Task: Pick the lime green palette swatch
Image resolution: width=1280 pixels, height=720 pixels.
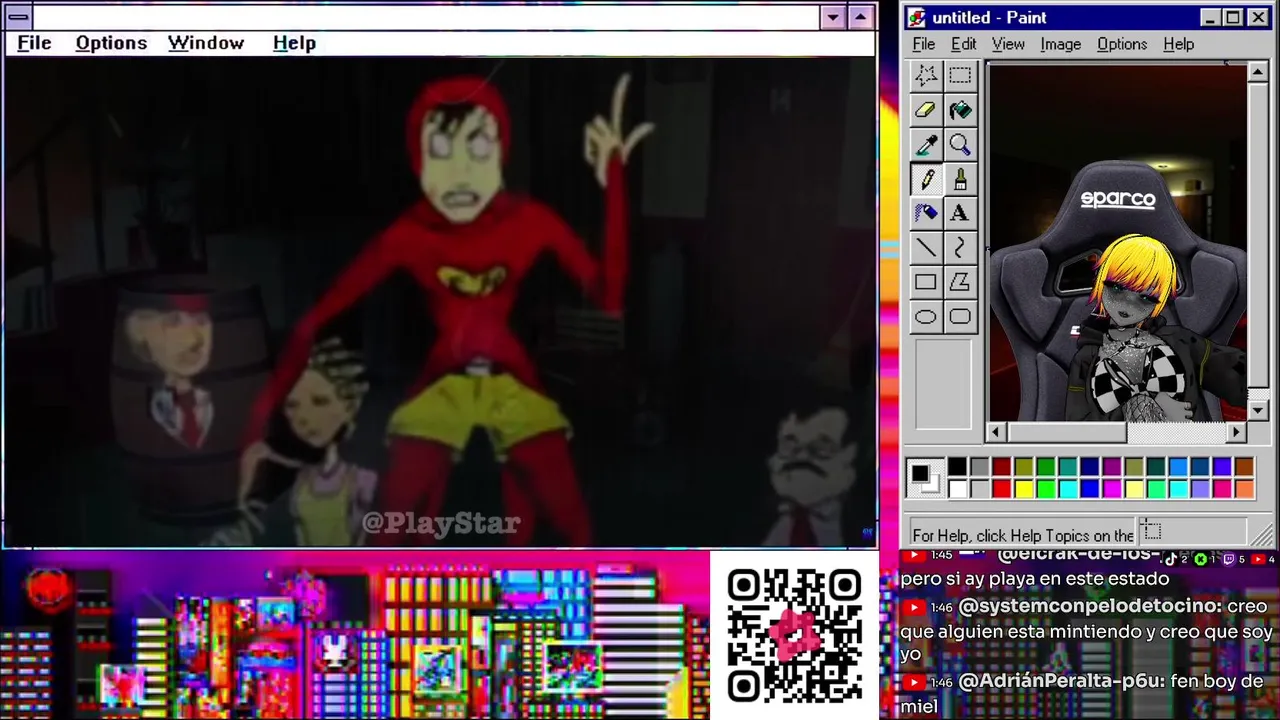Action: [x=1045, y=488]
